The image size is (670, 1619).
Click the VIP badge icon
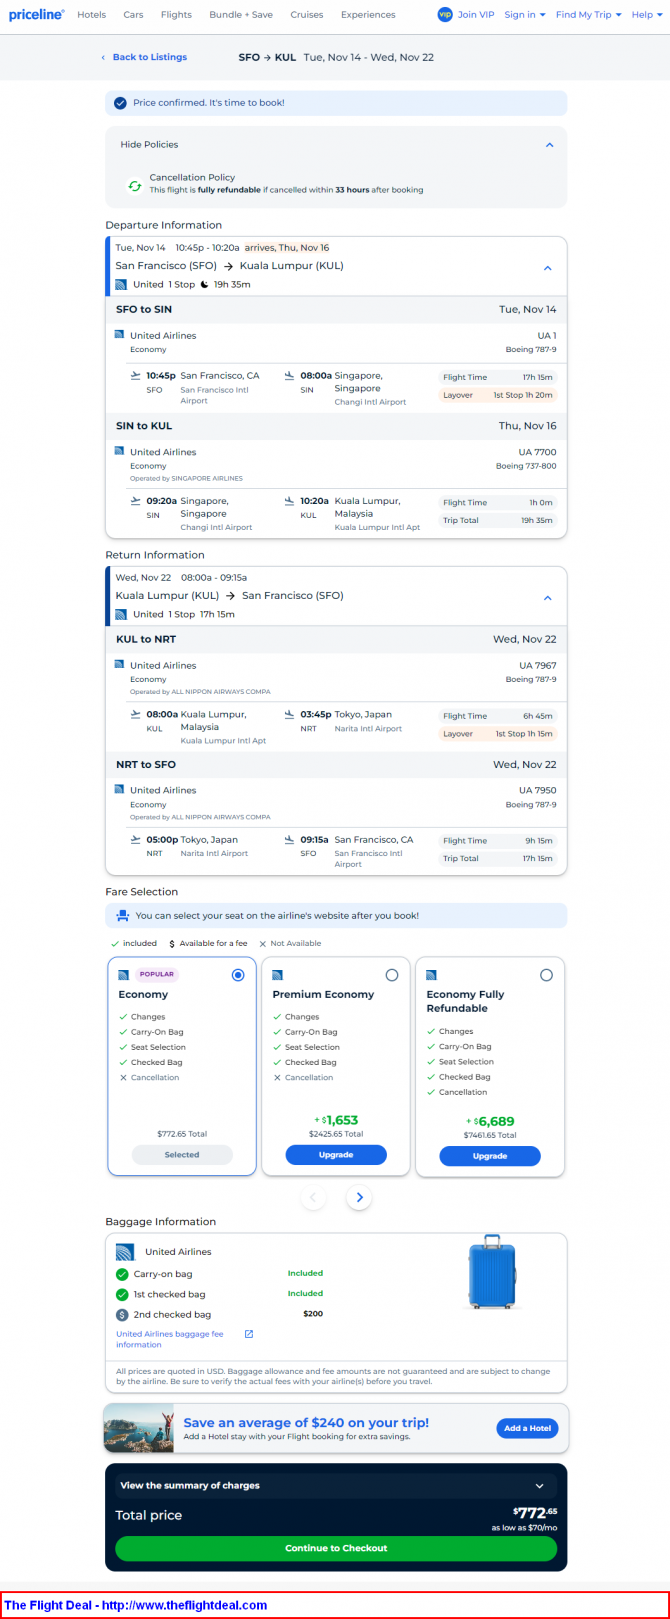coord(445,15)
